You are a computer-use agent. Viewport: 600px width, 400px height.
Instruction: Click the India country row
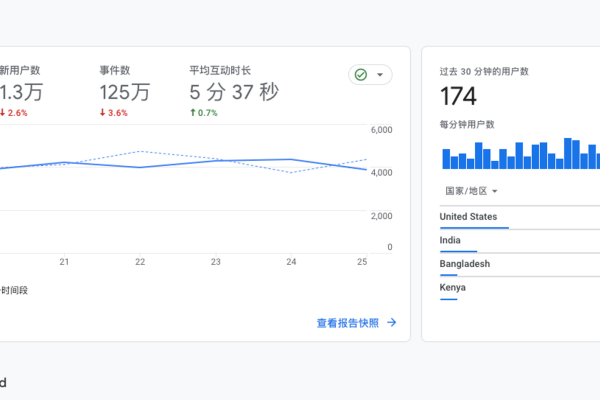[520, 243]
